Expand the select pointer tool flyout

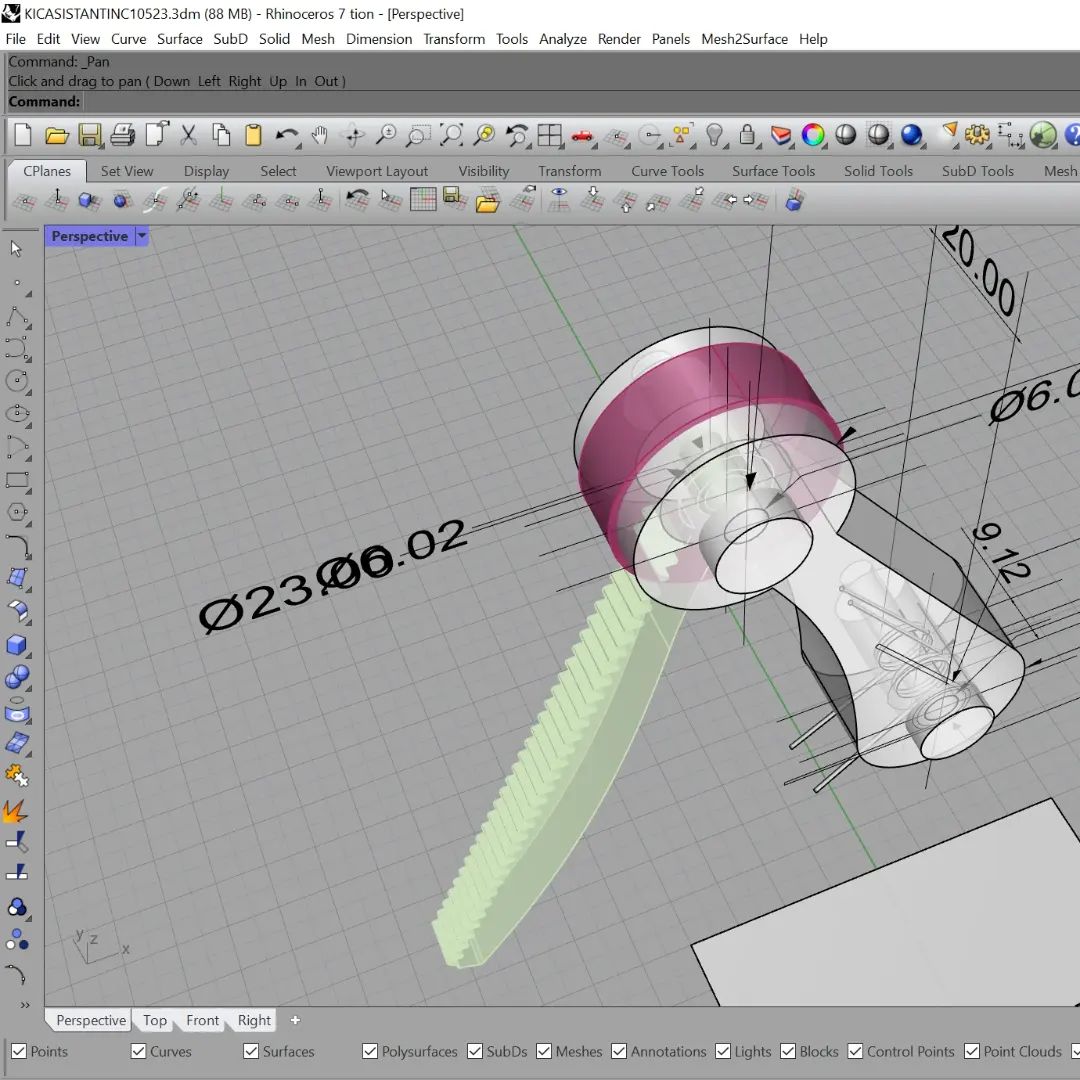[x=17, y=249]
